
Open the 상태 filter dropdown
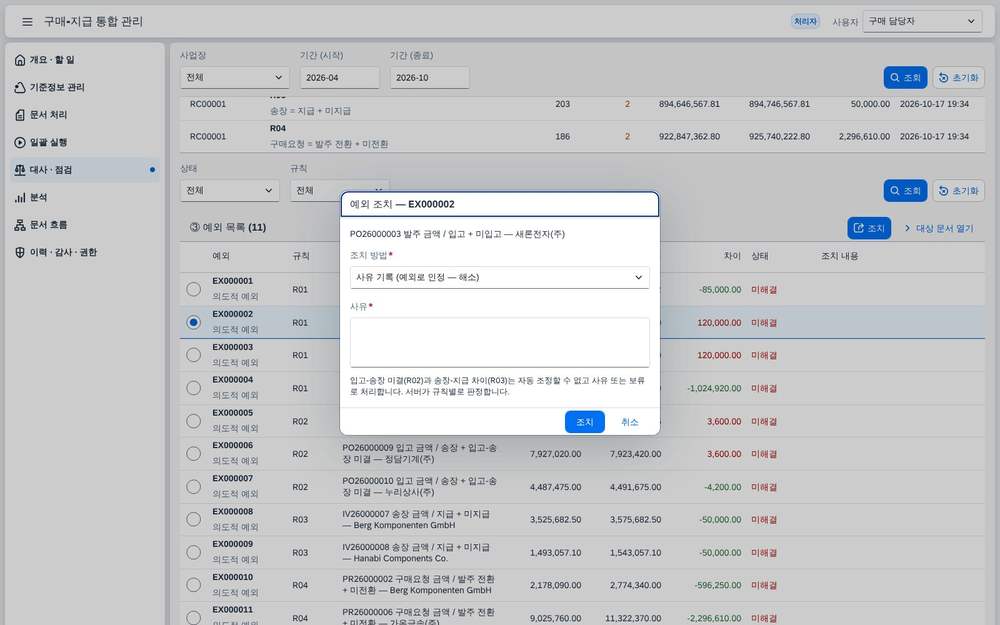point(229,191)
